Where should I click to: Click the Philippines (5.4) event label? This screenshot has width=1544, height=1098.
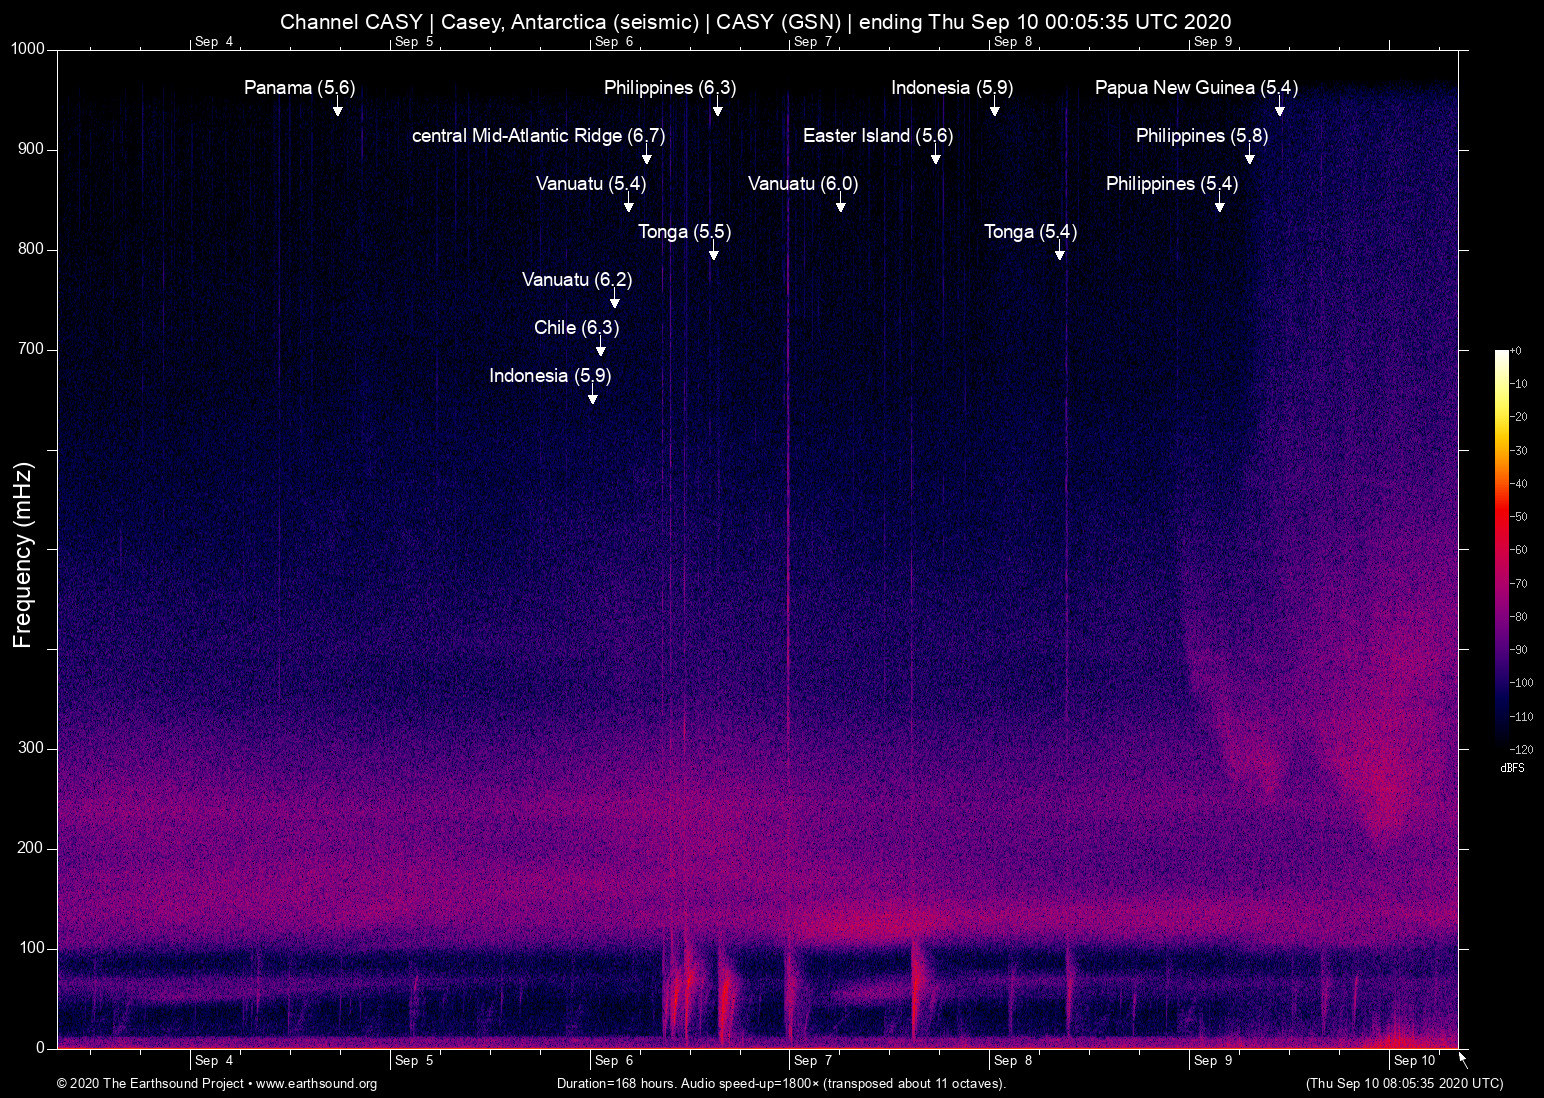(x=1171, y=184)
